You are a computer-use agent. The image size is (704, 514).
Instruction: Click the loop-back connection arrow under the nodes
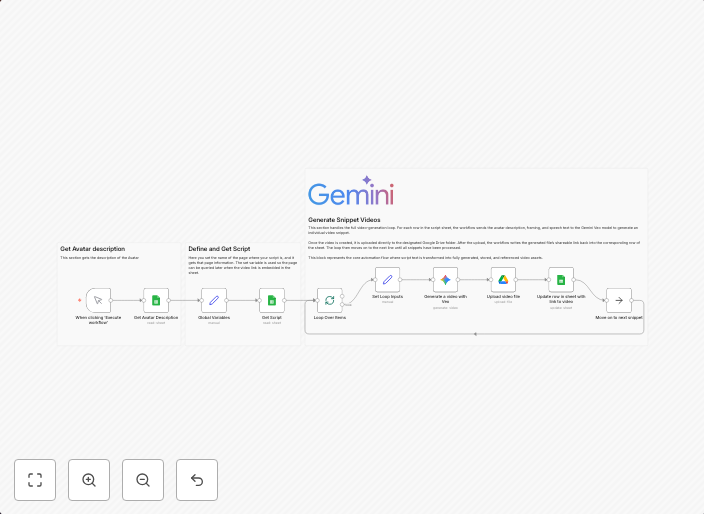pyautogui.click(x=475, y=334)
